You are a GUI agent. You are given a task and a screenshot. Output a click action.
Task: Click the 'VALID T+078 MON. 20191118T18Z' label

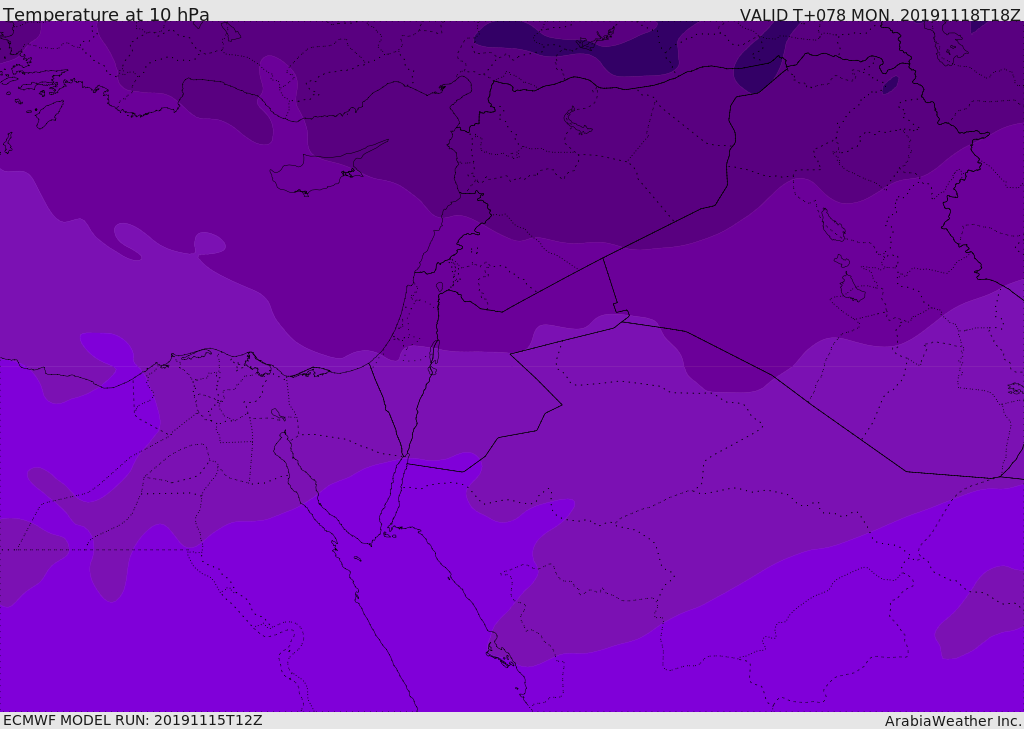coord(880,14)
